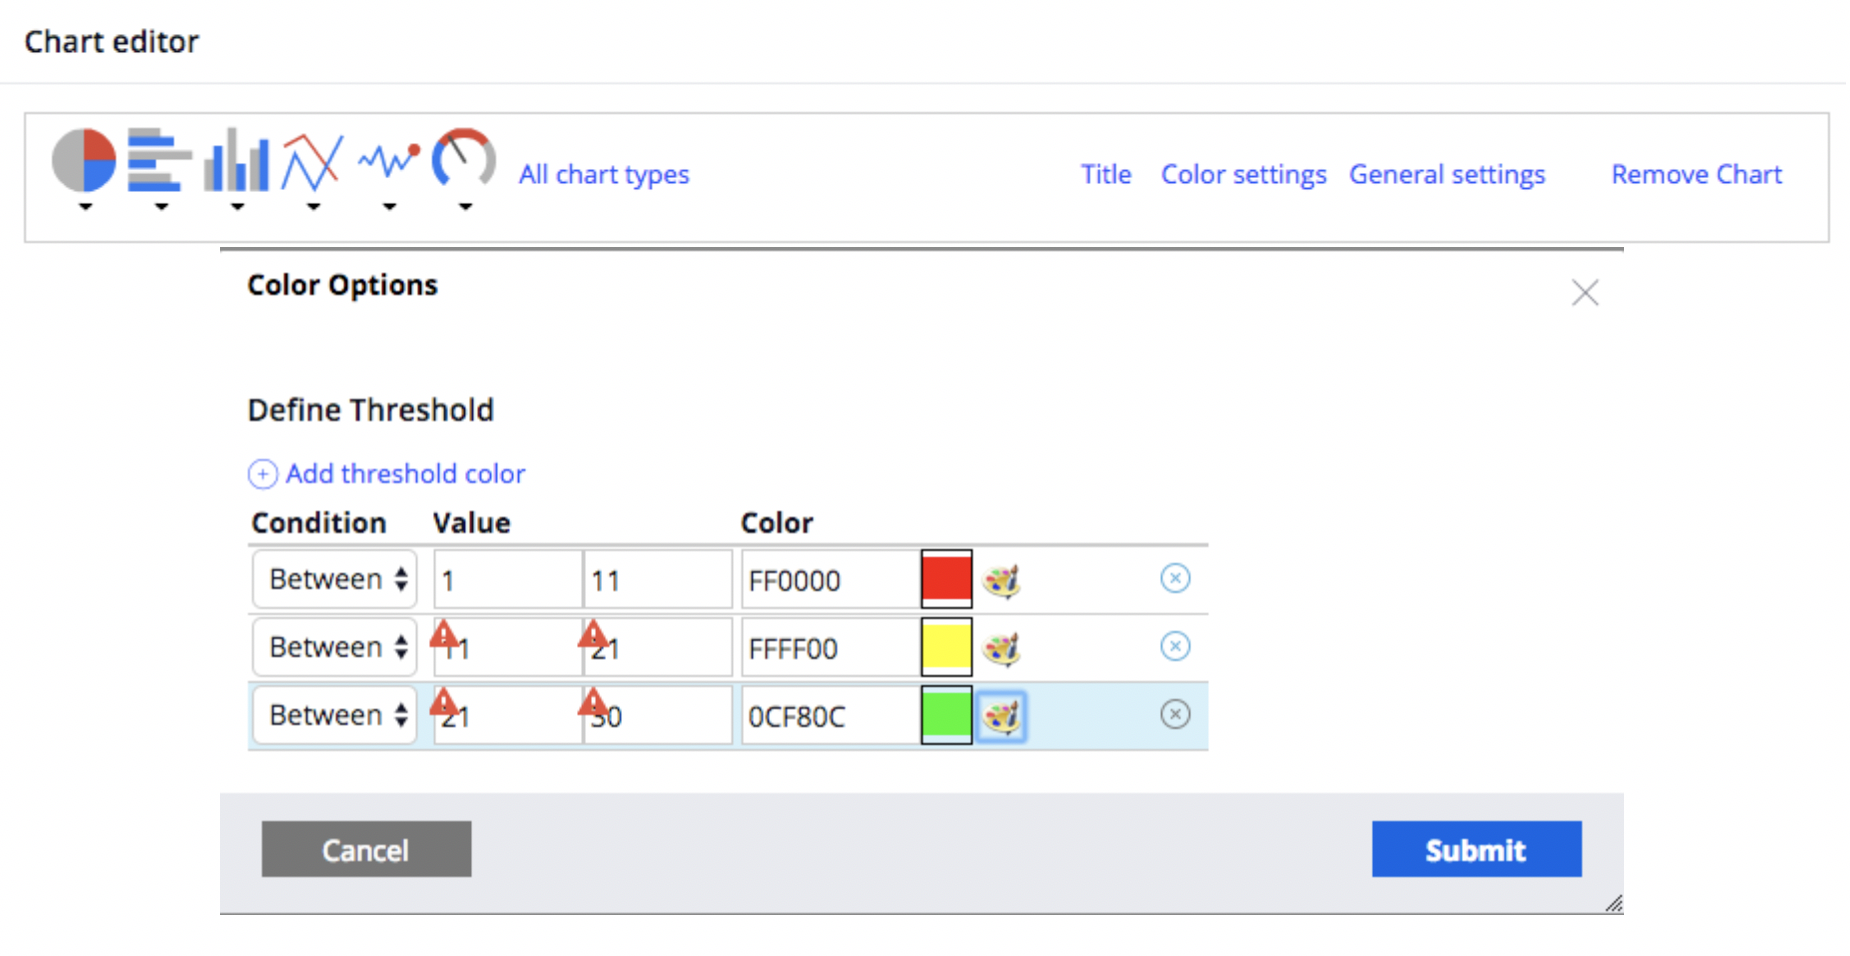The width and height of the screenshot is (1850, 956).
Task: Open dropdown arrow under pie chart icon
Action: [85, 207]
